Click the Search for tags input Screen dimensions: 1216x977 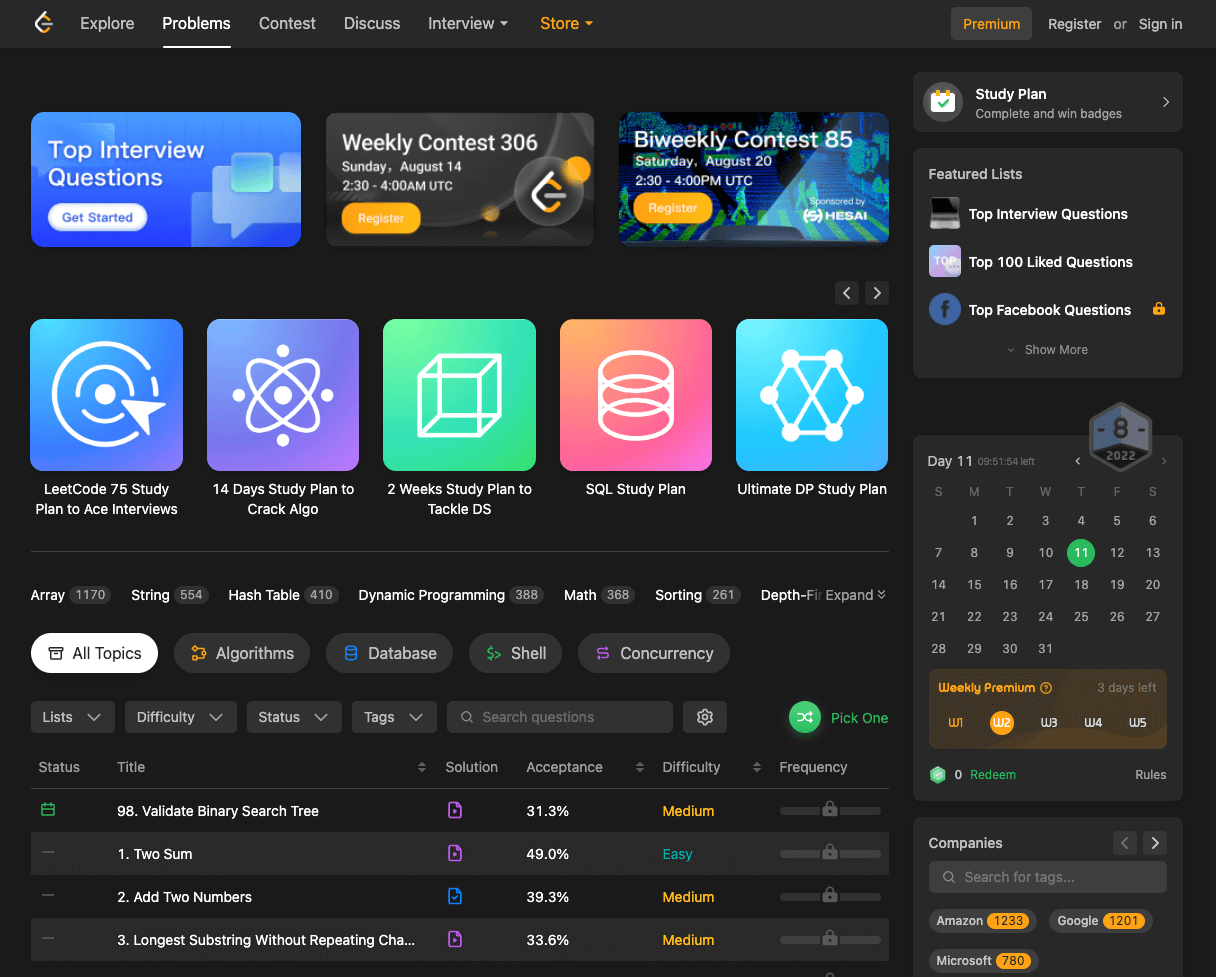(1048, 877)
